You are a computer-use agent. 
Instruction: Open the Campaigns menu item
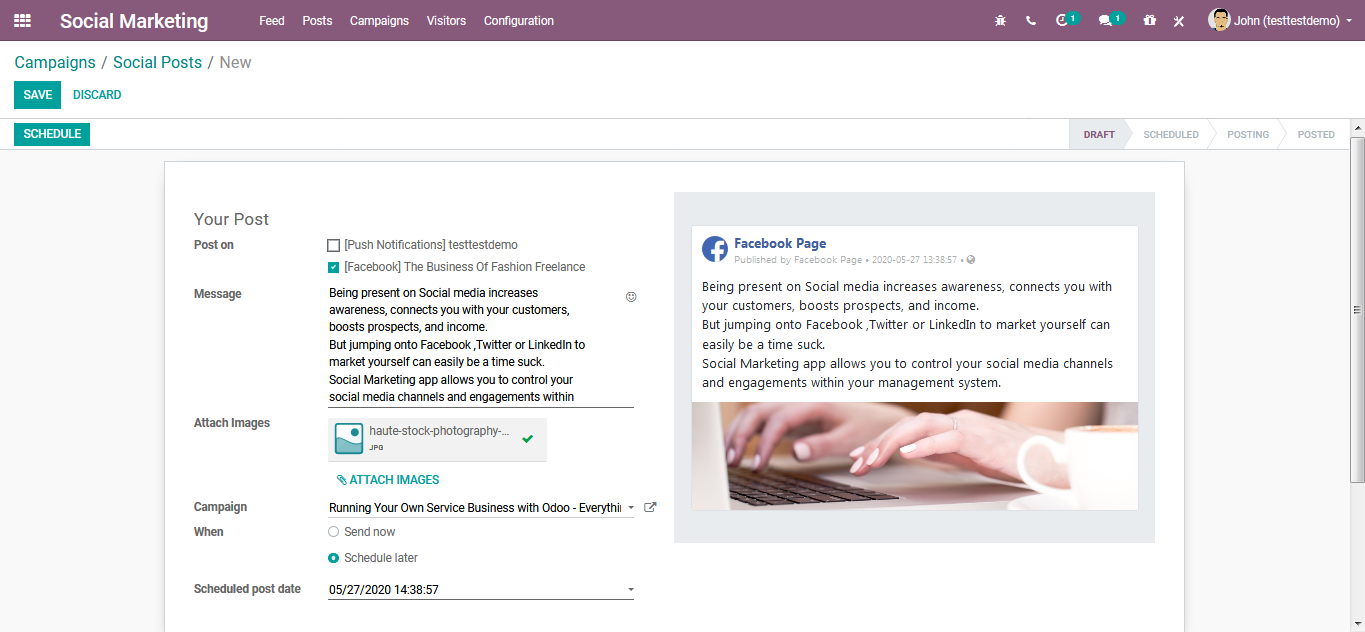coord(379,20)
